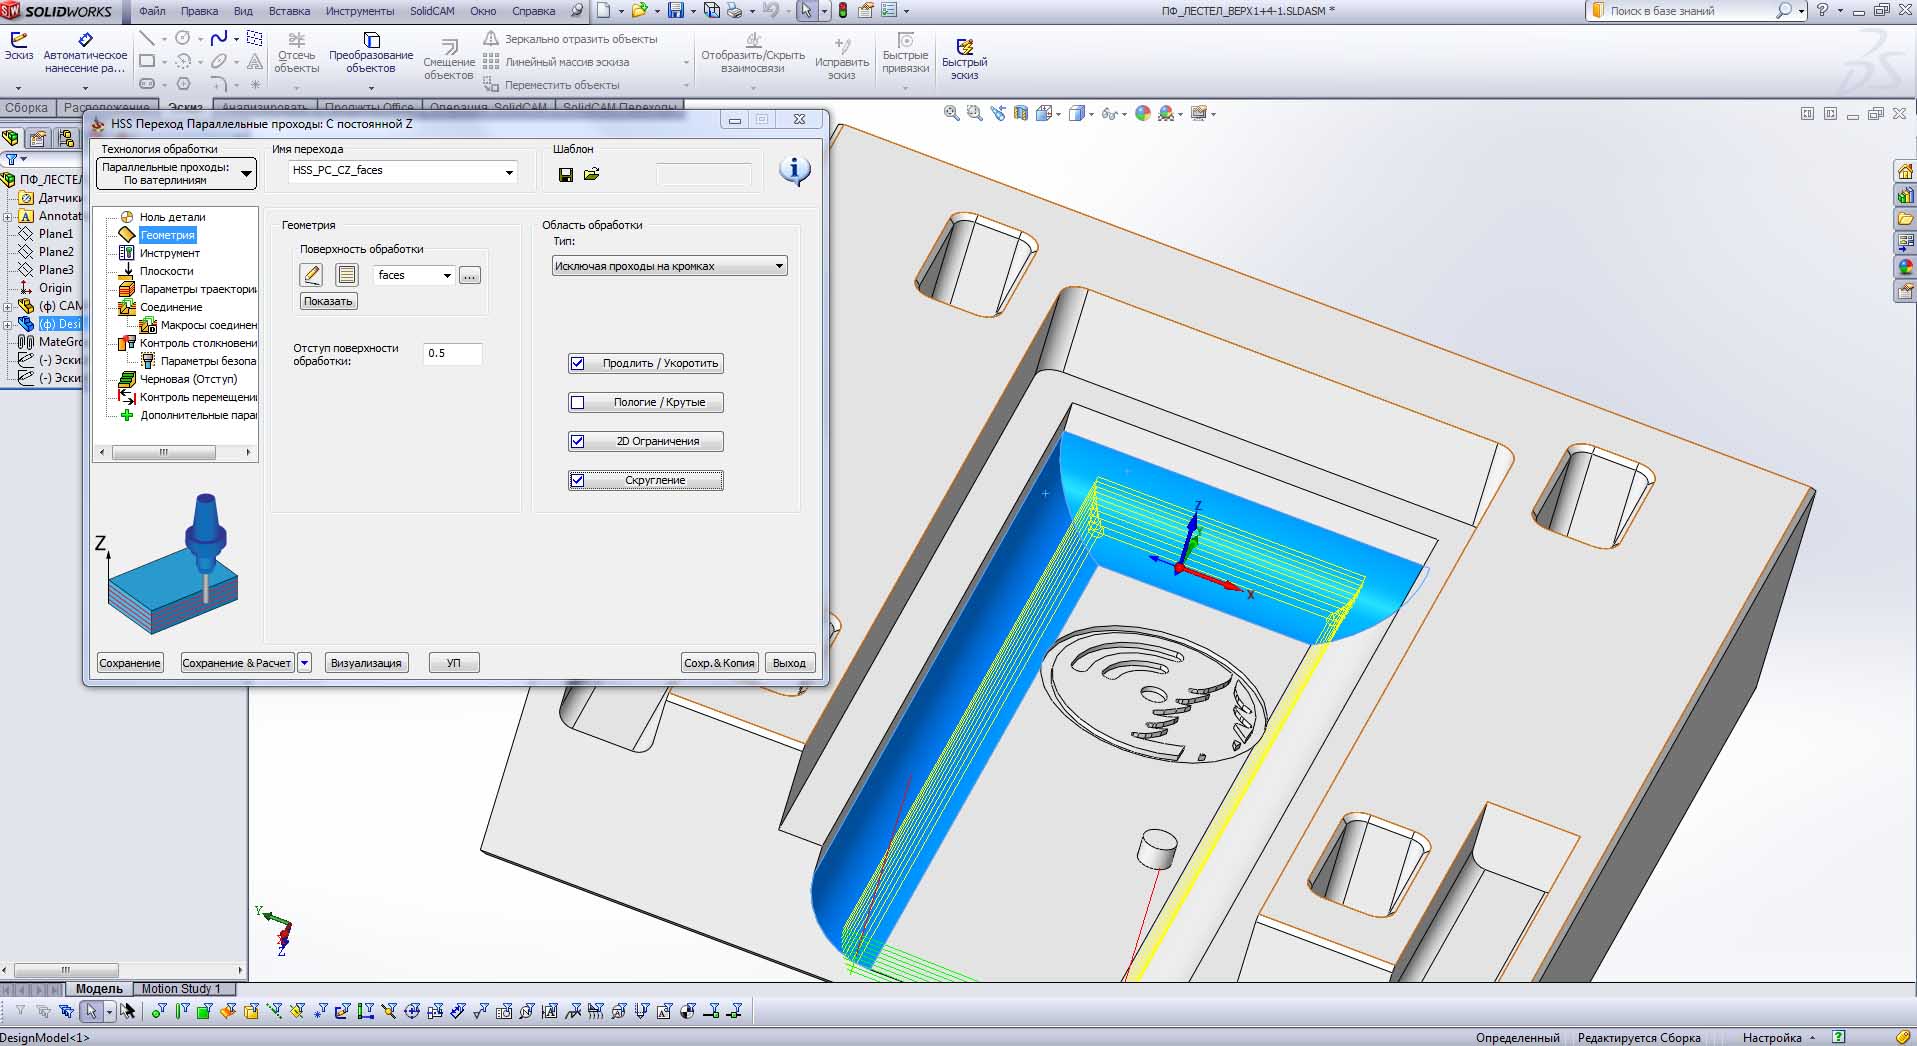The width and height of the screenshot is (1917, 1046).
Task: Select Инструмент in the dialog tree
Action: pos(170,253)
